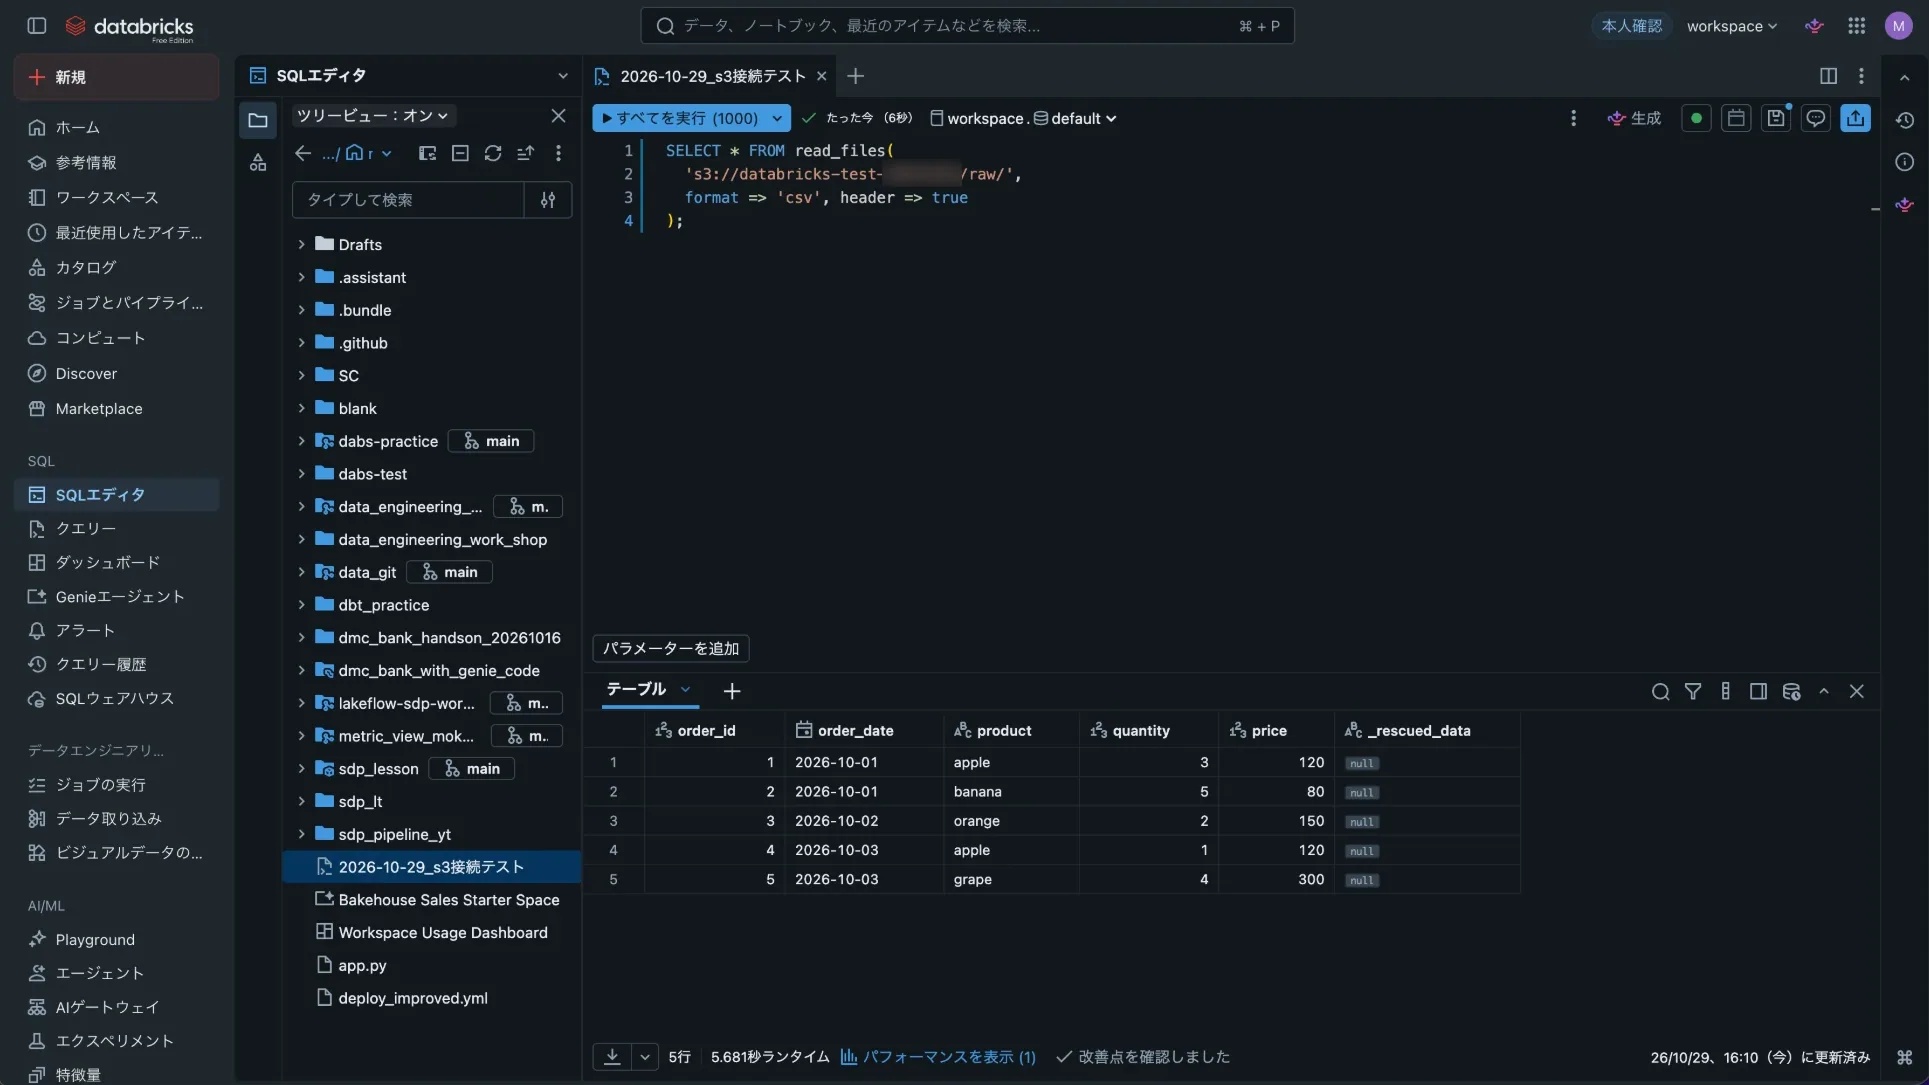This screenshot has width=1929, height=1085.
Task: Share the query via share icon
Action: point(1856,118)
